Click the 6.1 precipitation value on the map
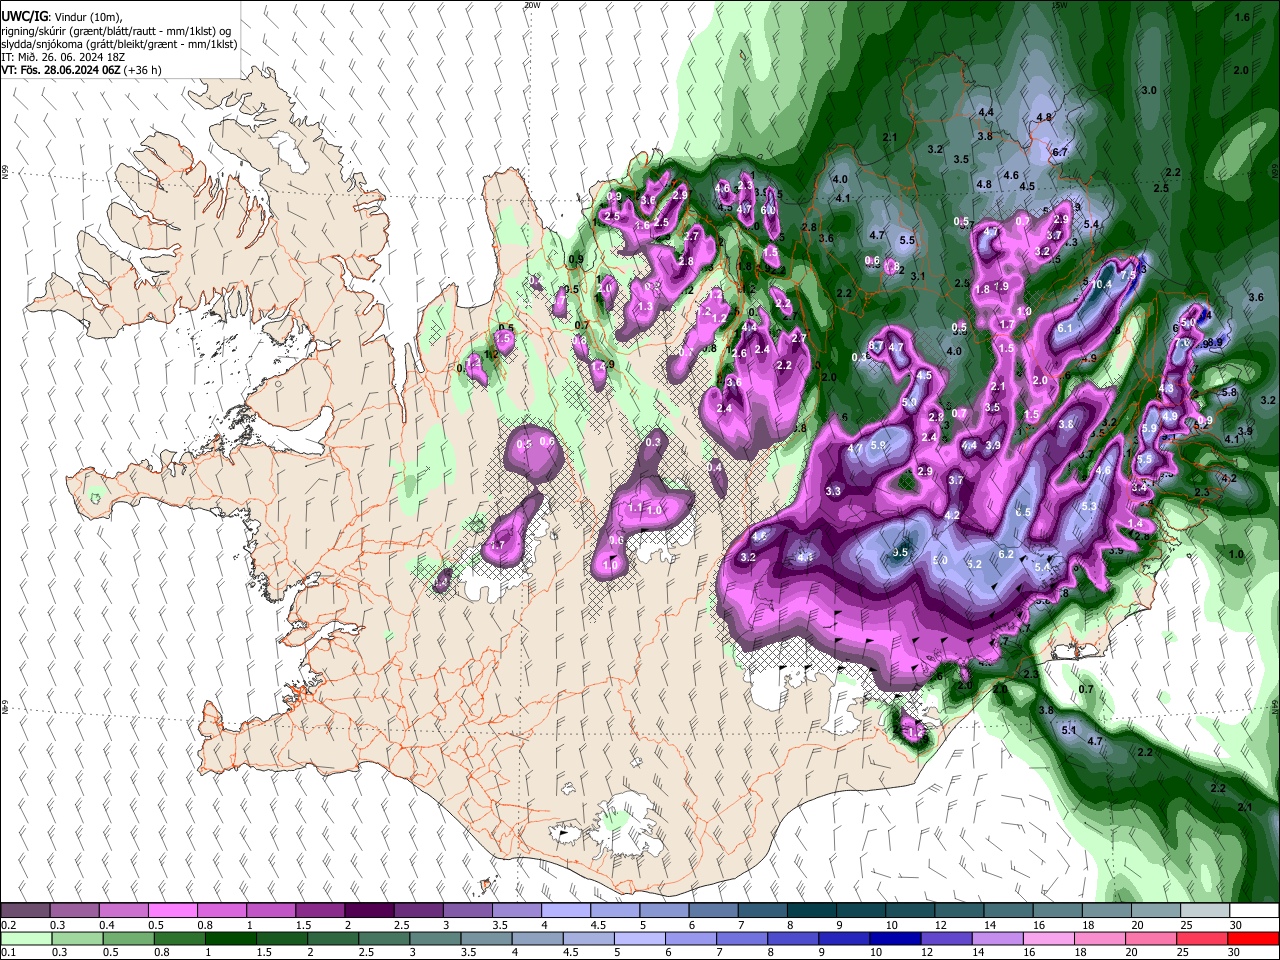The height and width of the screenshot is (960, 1280). click(x=1064, y=328)
